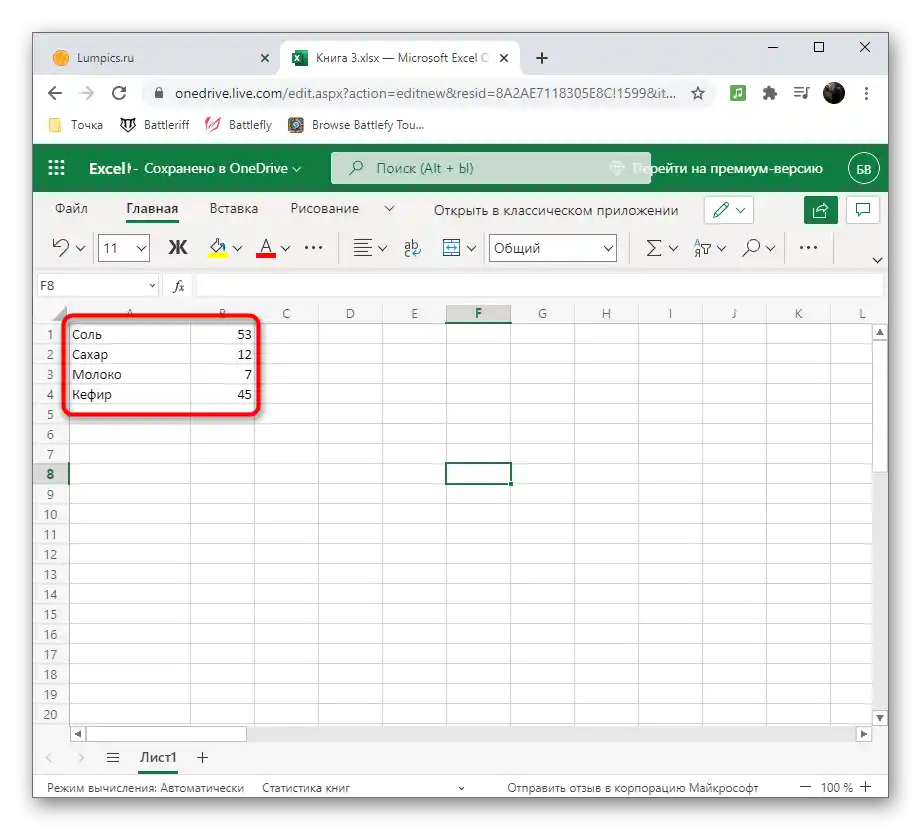
Task: Open the all sheets list icon
Action: (113, 757)
